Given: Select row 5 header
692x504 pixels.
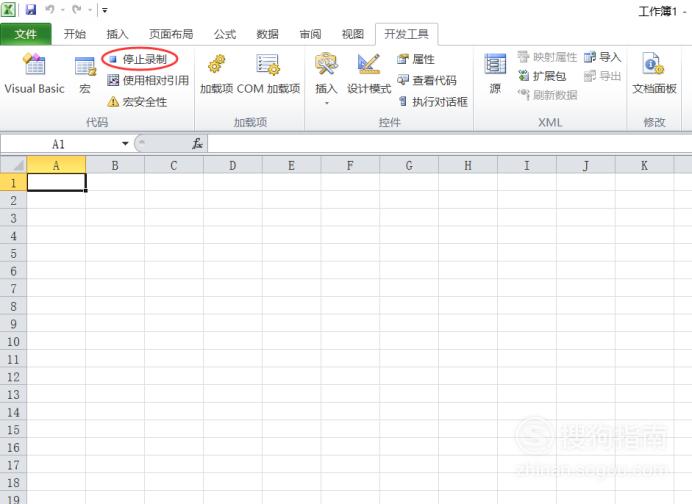Looking at the screenshot, I should [13, 253].
